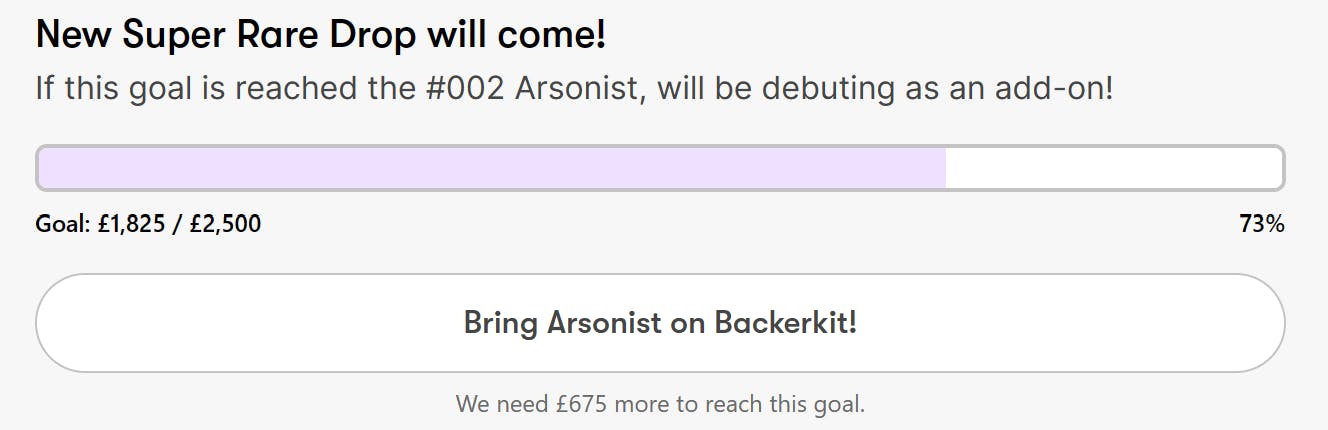This screenshot has width=1328, height=430.
Task: Click the 73% progress label
Action: tap(1261, 224)
